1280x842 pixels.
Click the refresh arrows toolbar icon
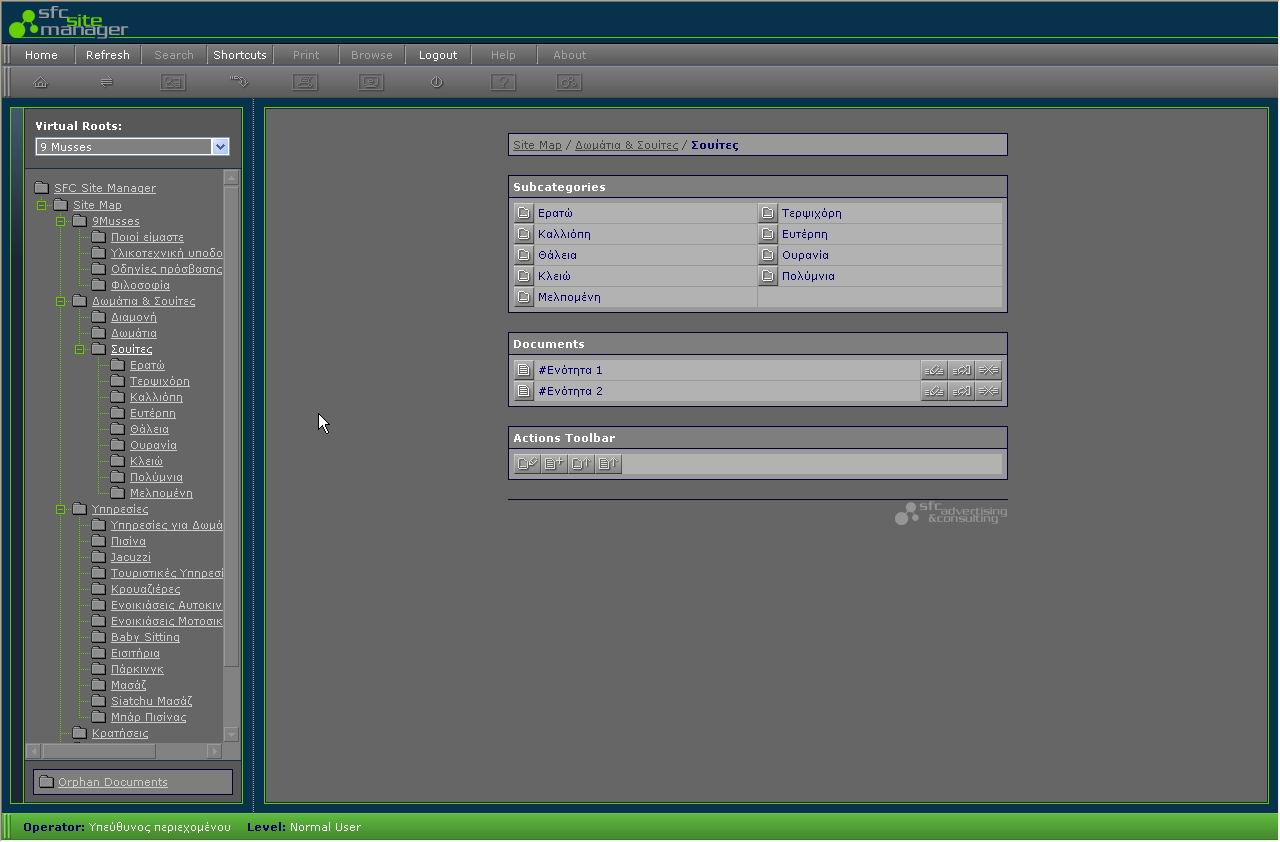(106, 82)
